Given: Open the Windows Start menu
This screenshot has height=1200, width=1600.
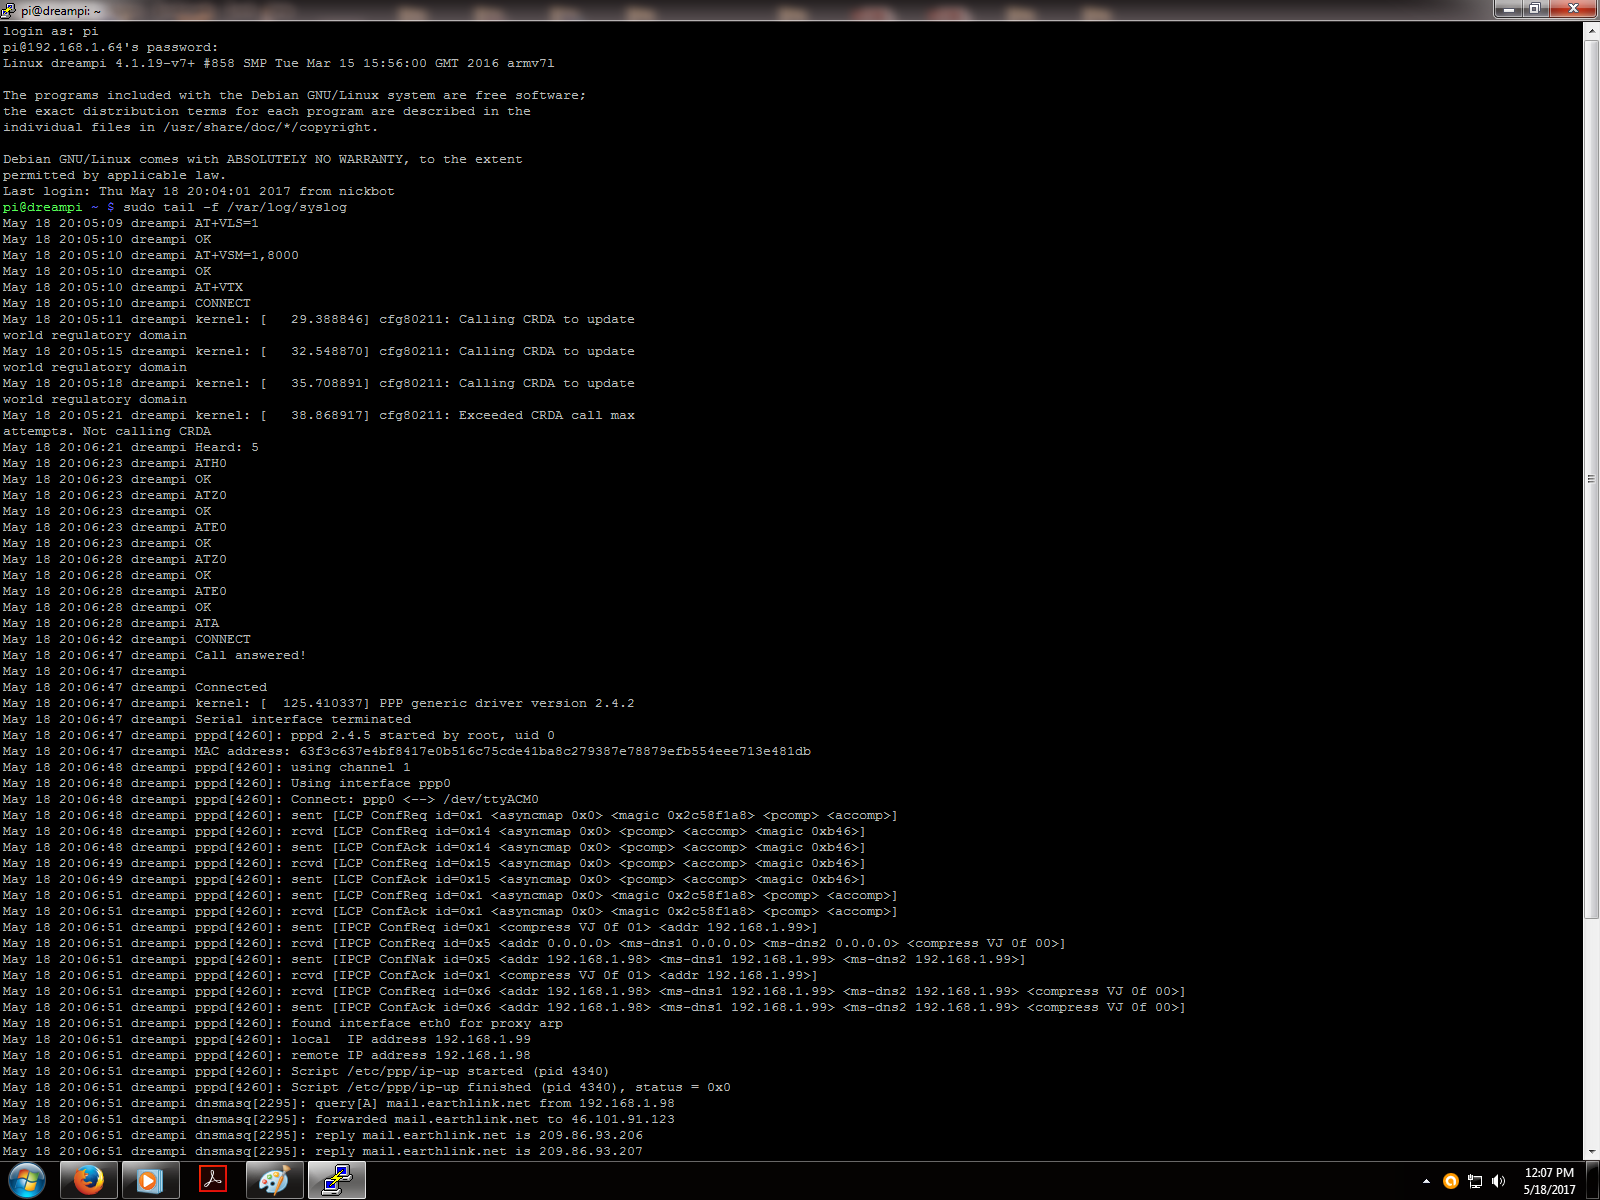Looking at the screenshot, I should pyautogui.click(x=27, y=1181).
